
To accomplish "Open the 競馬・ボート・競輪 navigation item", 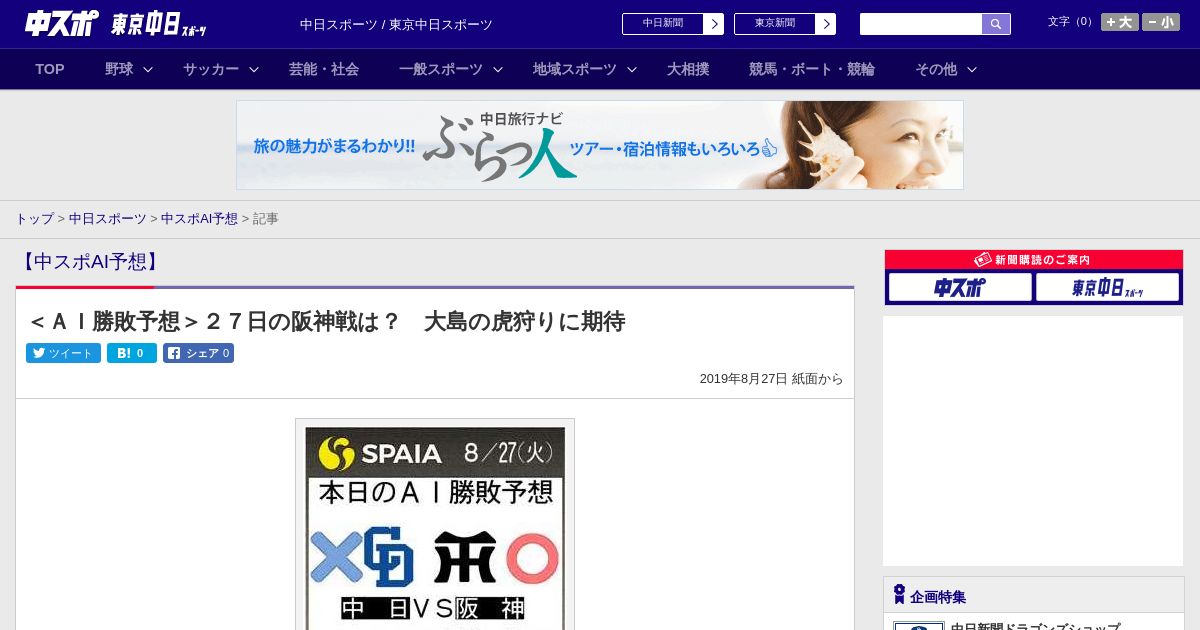I will coord(812,69).
